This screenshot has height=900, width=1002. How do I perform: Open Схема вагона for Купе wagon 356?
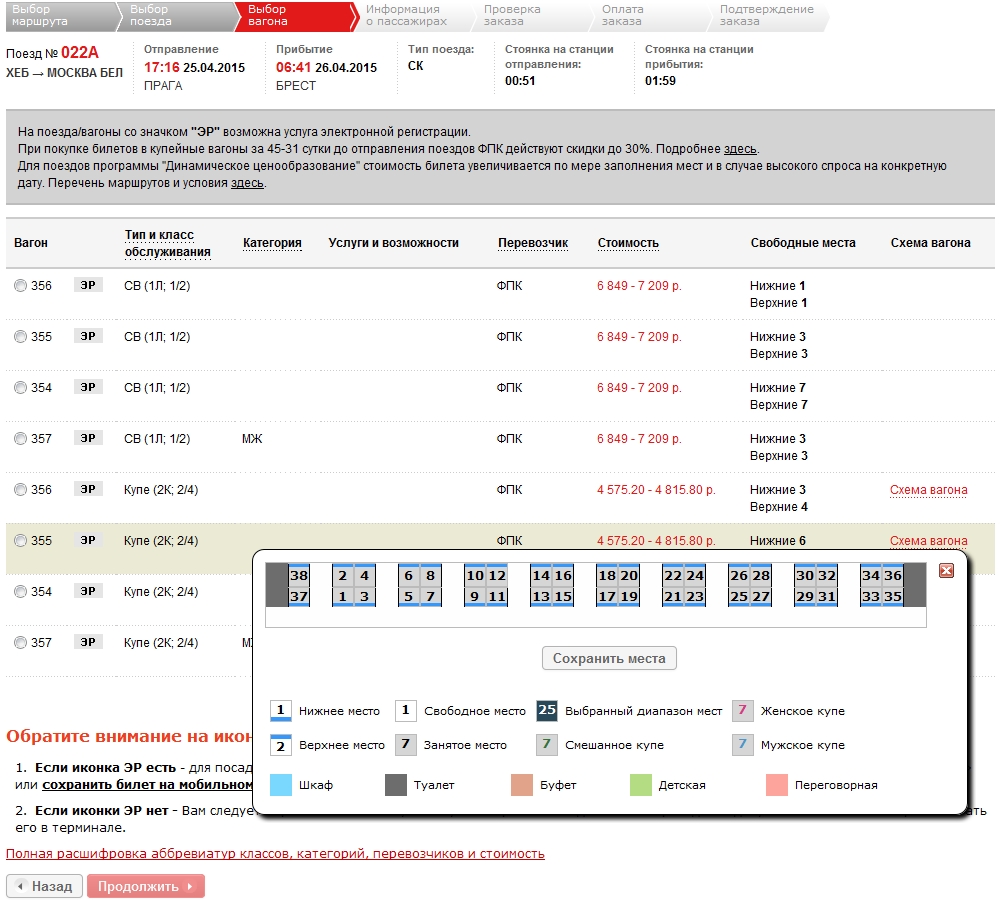tap(928, 490)
